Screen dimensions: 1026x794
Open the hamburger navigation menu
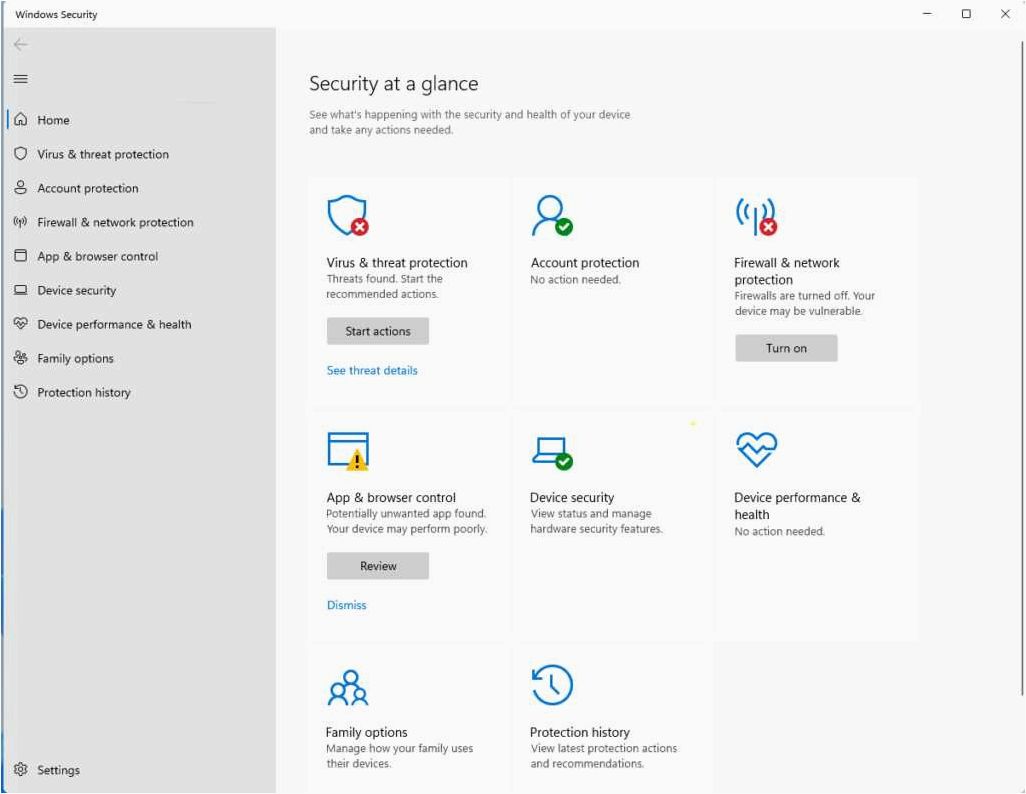pos(21,79)
